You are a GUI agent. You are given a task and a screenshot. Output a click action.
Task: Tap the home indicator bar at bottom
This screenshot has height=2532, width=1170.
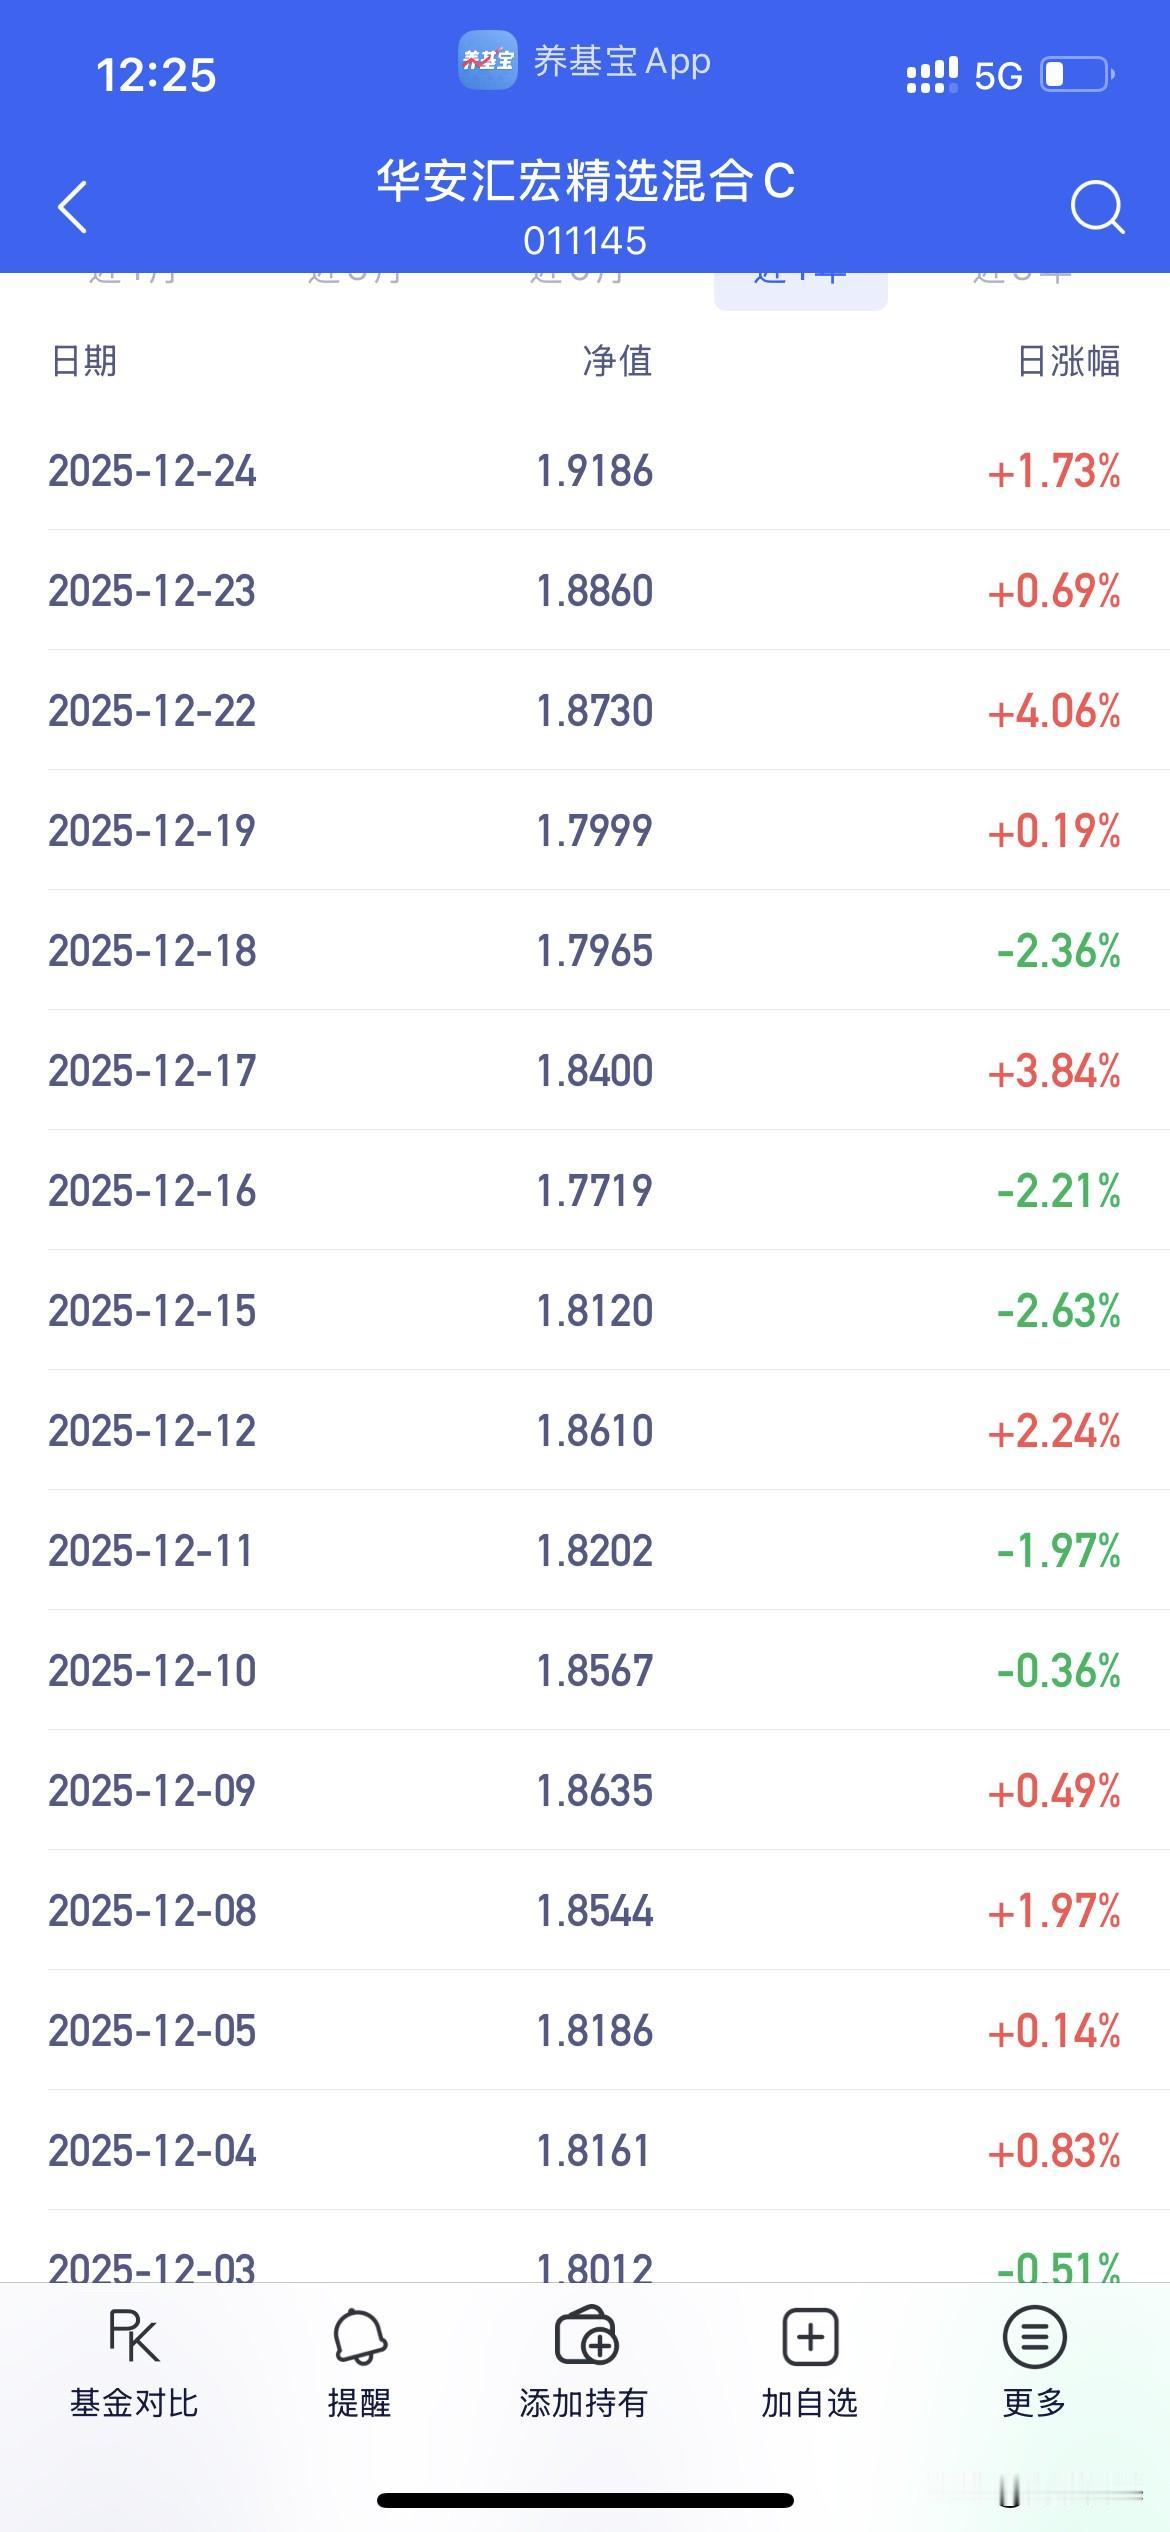click(585, 2500)
